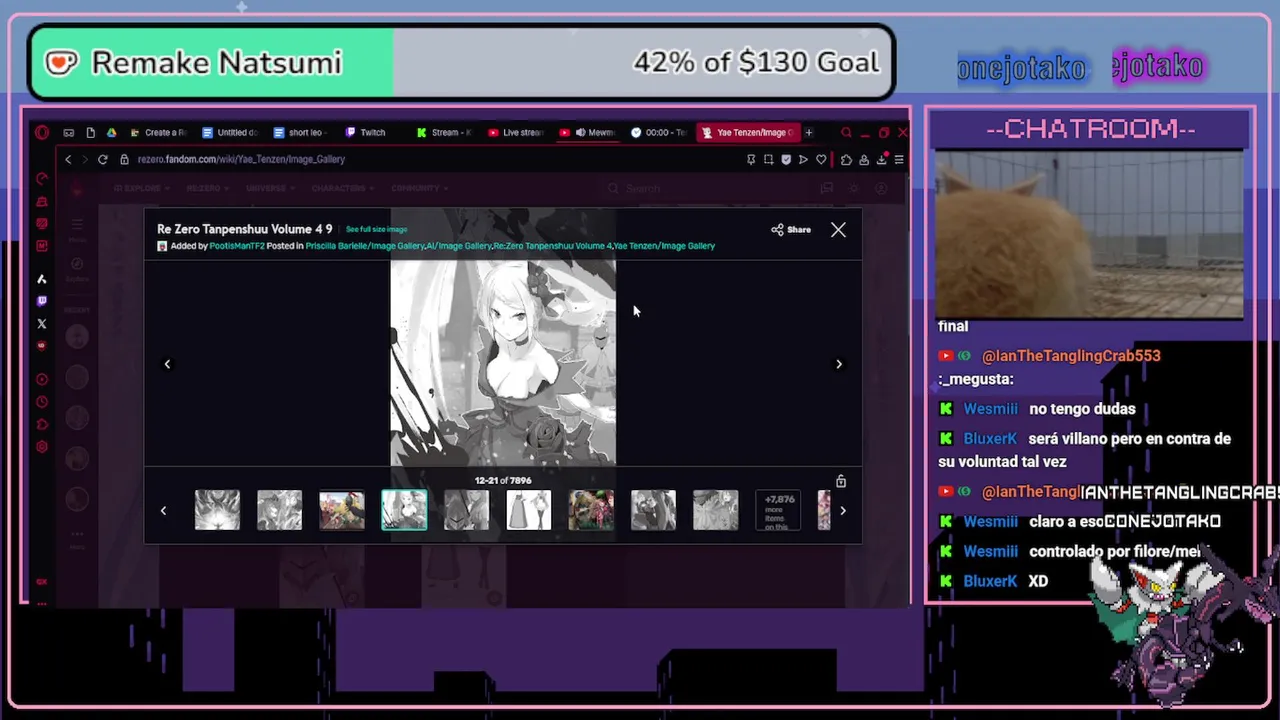Screen dimensions: 1280x720
Task: Switch to the Untitled document browser tab
Action: click(x=230, y=132)
